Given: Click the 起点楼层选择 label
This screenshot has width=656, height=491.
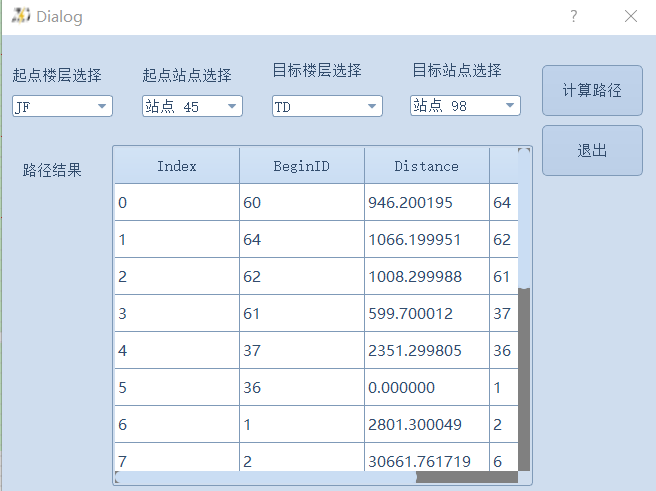Looking at the screenshot, I should click(57, 75).
